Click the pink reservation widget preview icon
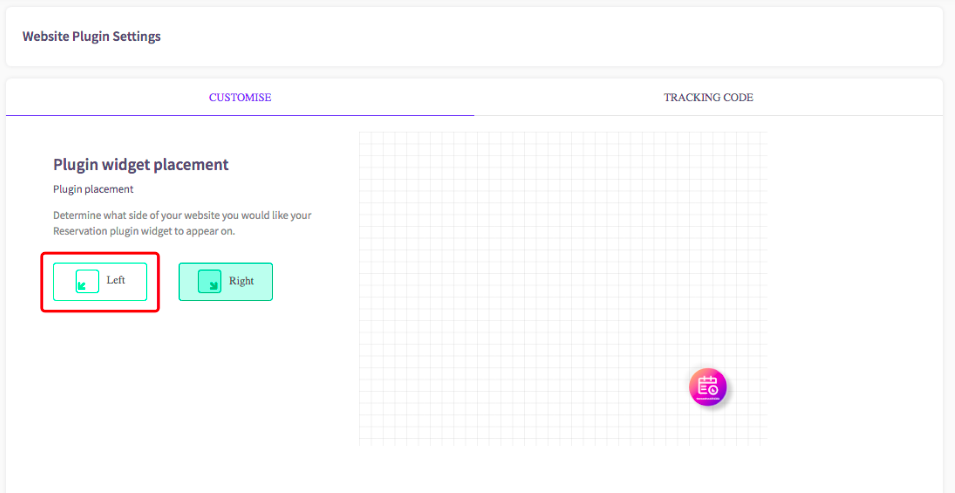Image resolution: width=955 pixels, height=493 pixels. coord(708,387)
